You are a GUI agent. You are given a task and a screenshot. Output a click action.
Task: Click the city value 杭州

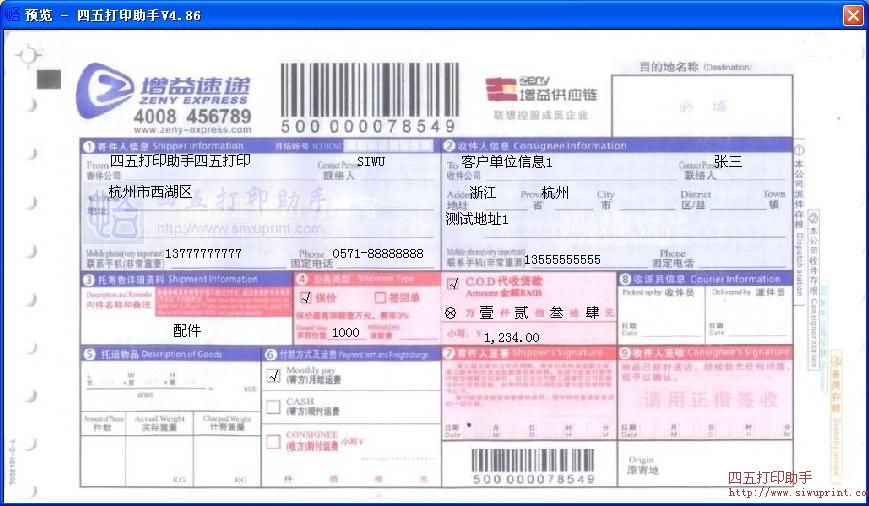point(555,192)
